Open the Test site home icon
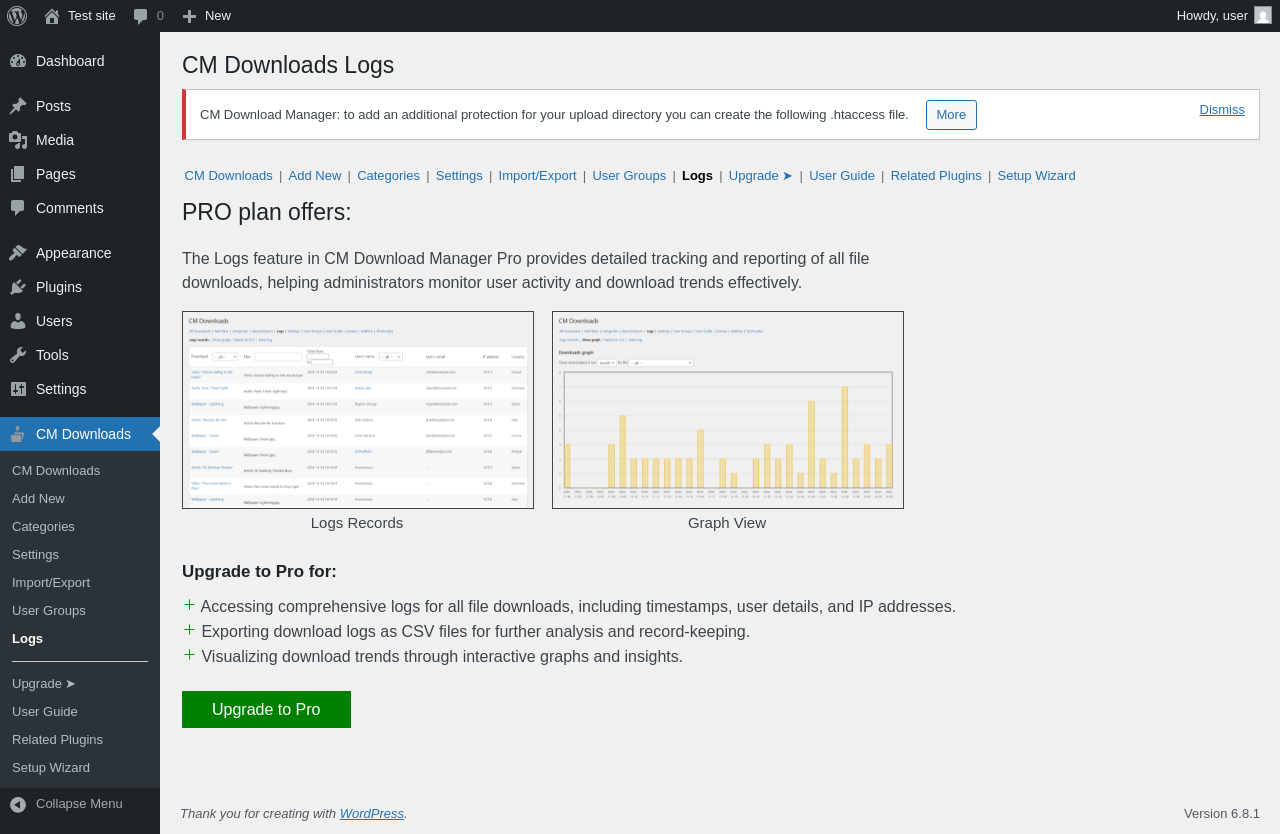This screenshot has height=834, width=1280. (52, 16)
